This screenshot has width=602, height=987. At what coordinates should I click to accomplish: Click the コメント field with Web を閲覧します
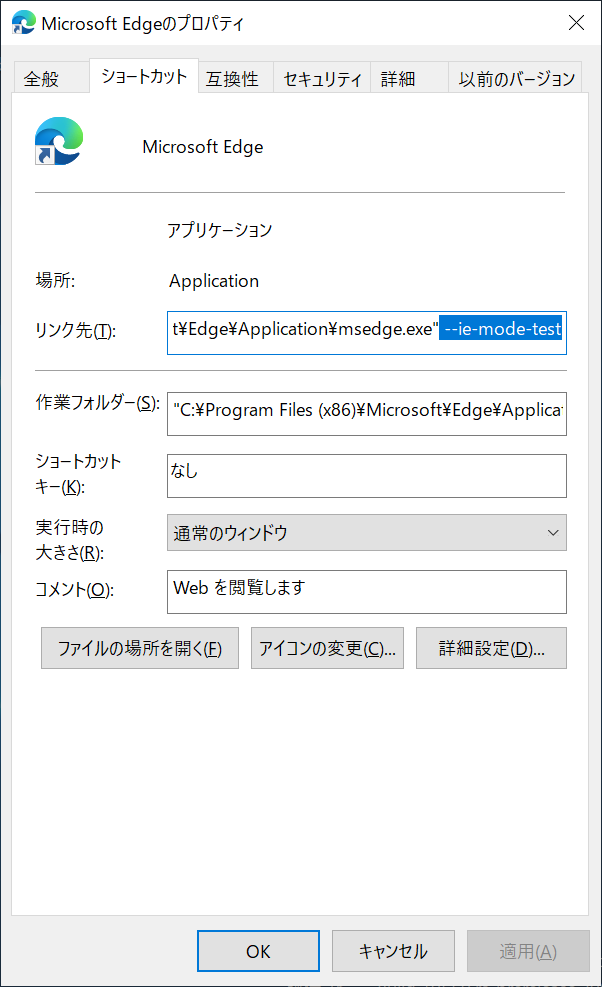366,592
